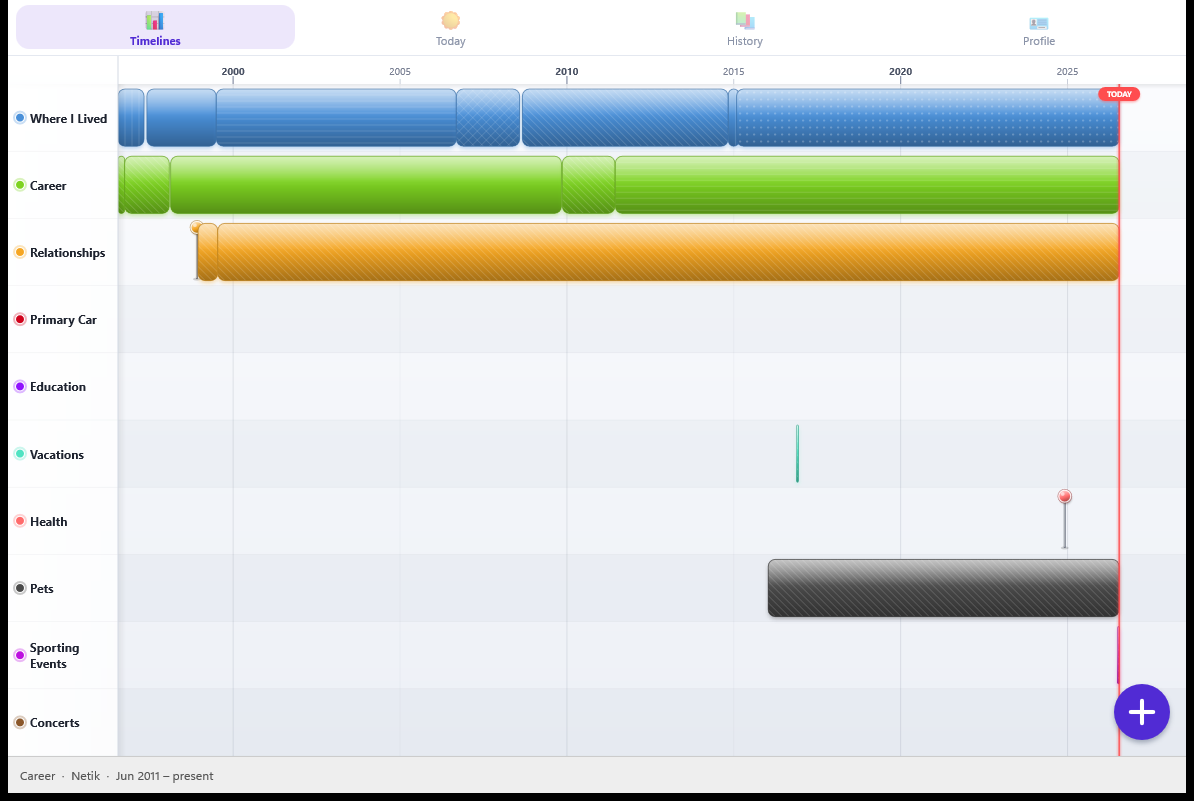The image size is (1194, 801).
Task: Click the red dot beside Primary Car
Action: tap(21, 319)
